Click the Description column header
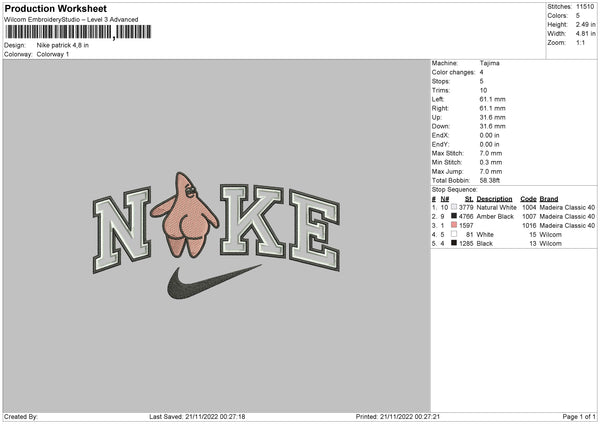The width and height of the screenshot is (600, 424). pyautogui.click(x=494, y=199)
